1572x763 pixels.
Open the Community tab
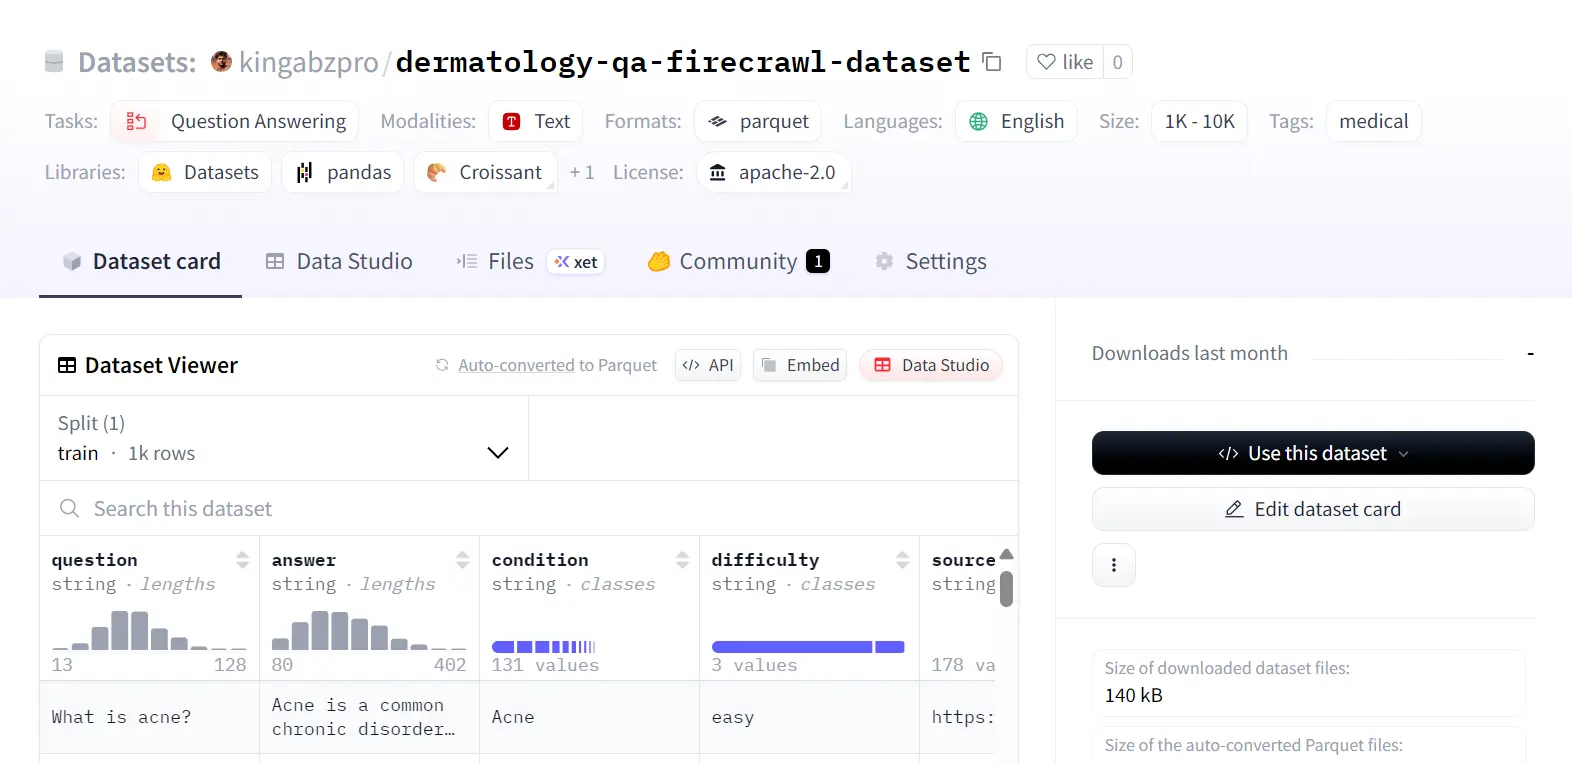738,261
